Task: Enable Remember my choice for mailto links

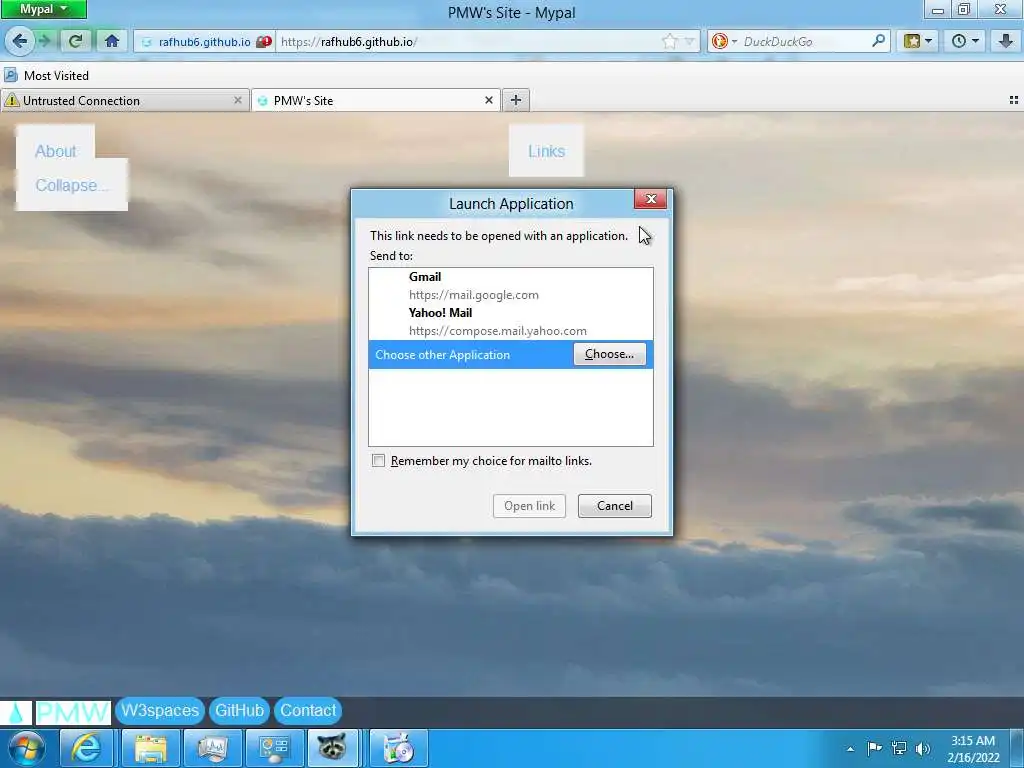Action: [x=378, y=460]
